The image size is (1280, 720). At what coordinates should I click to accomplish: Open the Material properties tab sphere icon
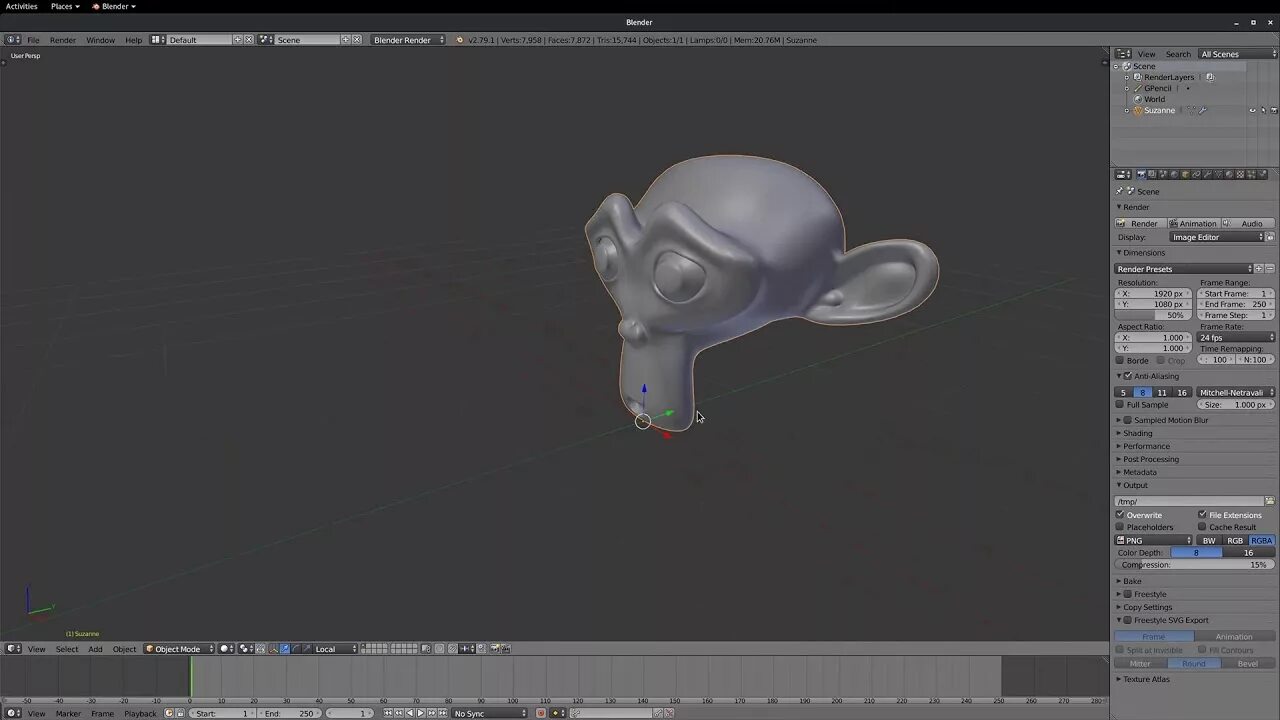pyautogui.click(x=1228, y=175)
